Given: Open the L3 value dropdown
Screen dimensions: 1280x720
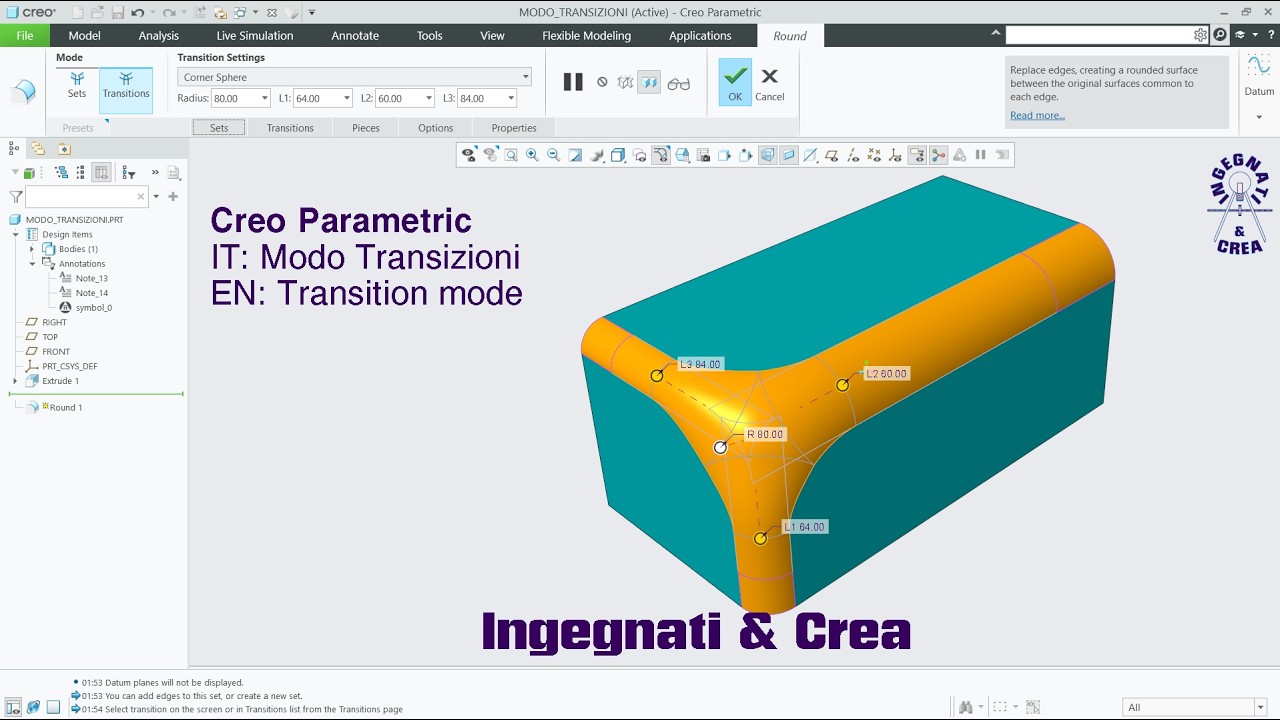Looking at the screenshot, I should click(511, 98).
